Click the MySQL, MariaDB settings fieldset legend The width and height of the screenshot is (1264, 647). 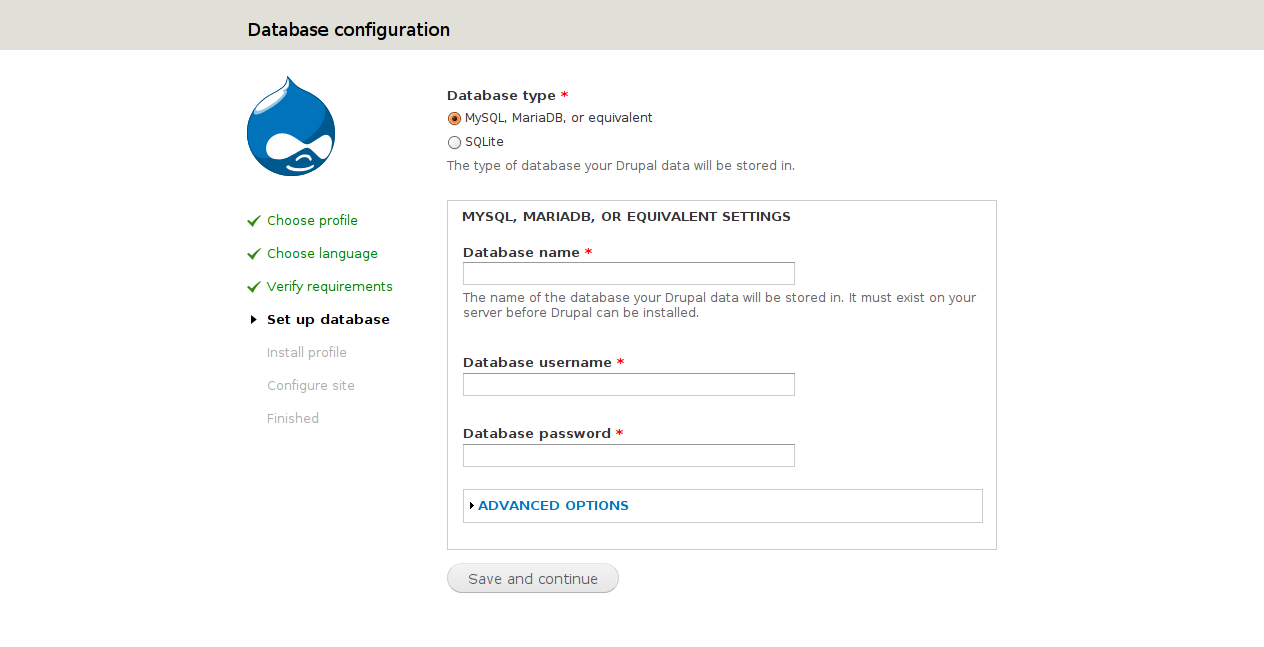point(626,217)
